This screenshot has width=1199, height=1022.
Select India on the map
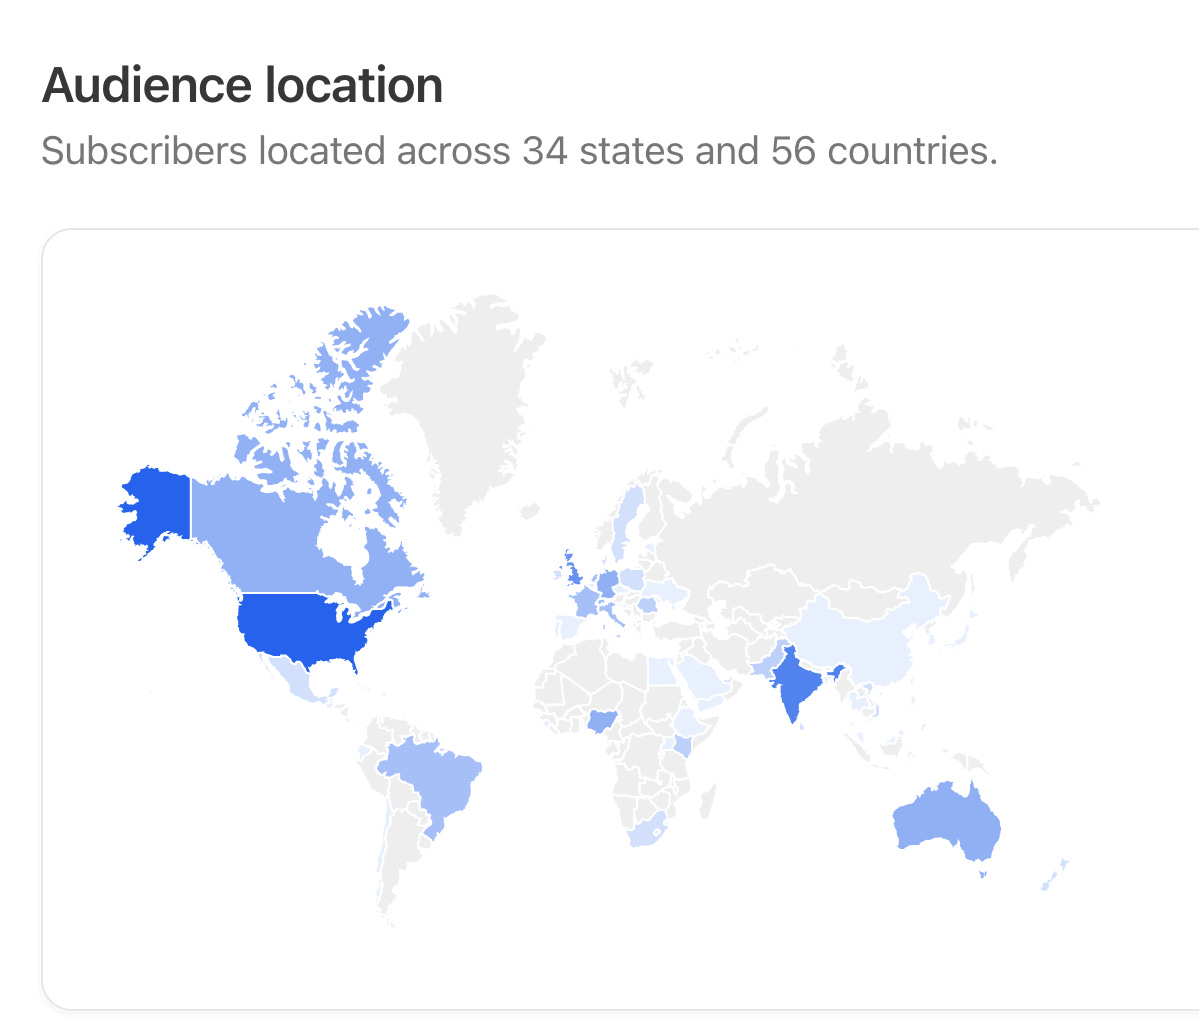pos(795,683)
